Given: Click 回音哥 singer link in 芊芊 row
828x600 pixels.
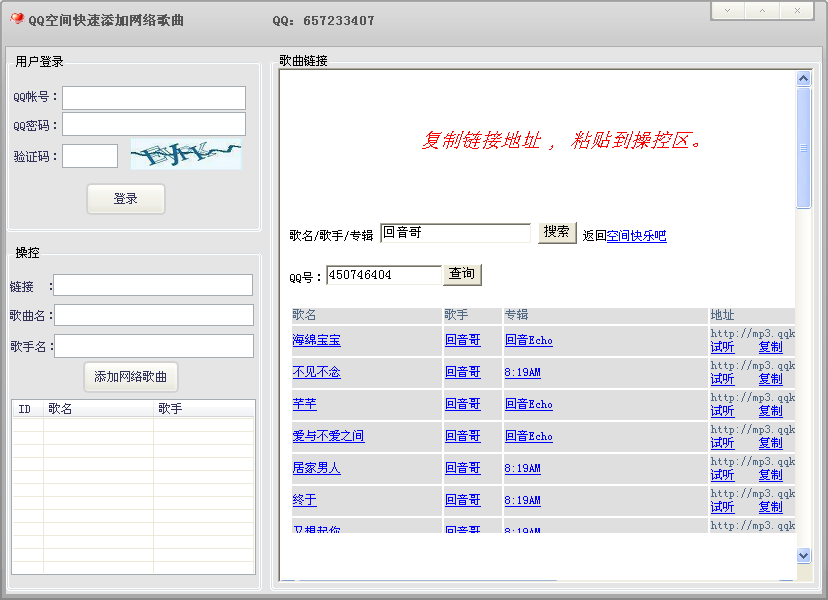Looking at the screenshot, I should (x=463, y=404).
